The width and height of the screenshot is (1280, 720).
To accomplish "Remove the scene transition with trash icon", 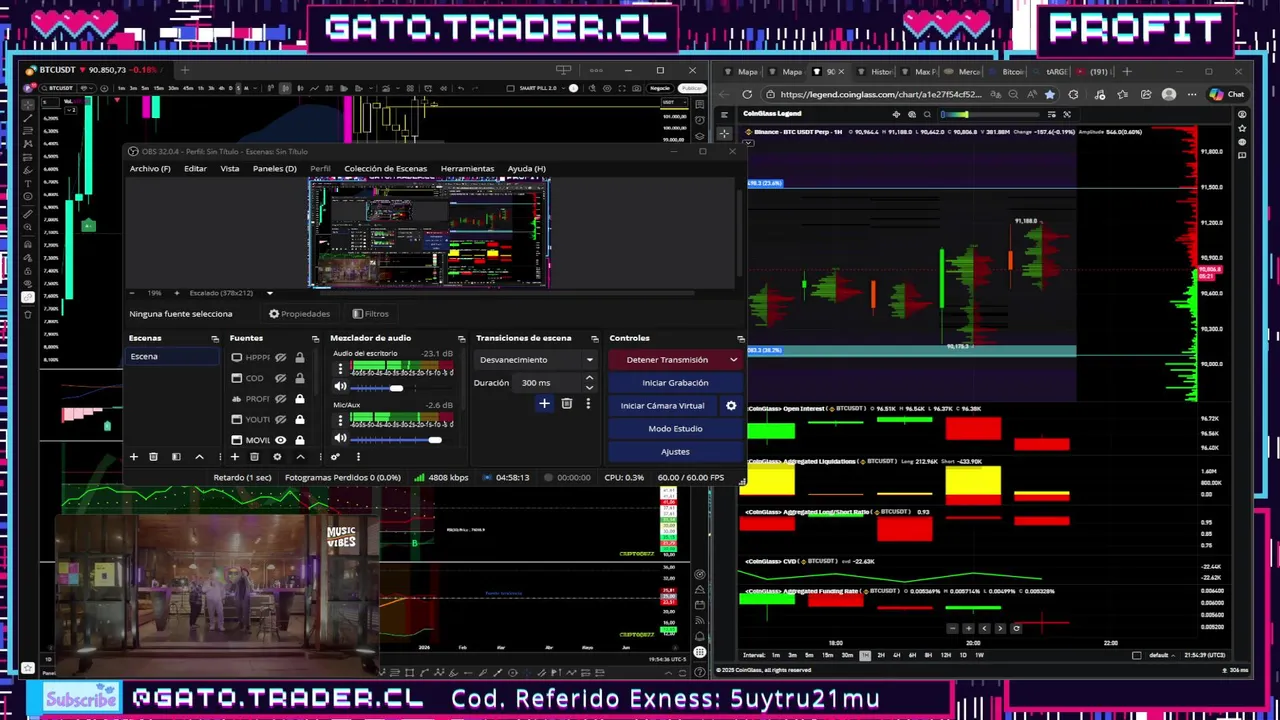I will coord(566,404).
